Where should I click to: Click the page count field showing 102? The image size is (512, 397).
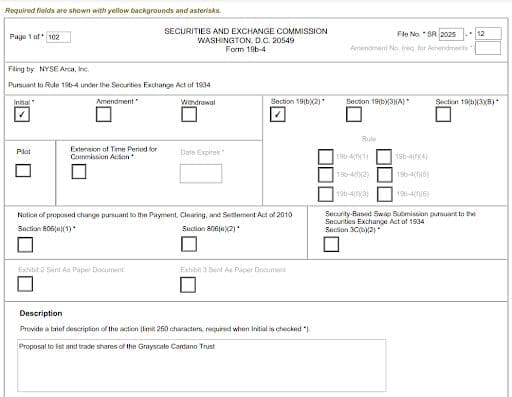click(58, 37)
